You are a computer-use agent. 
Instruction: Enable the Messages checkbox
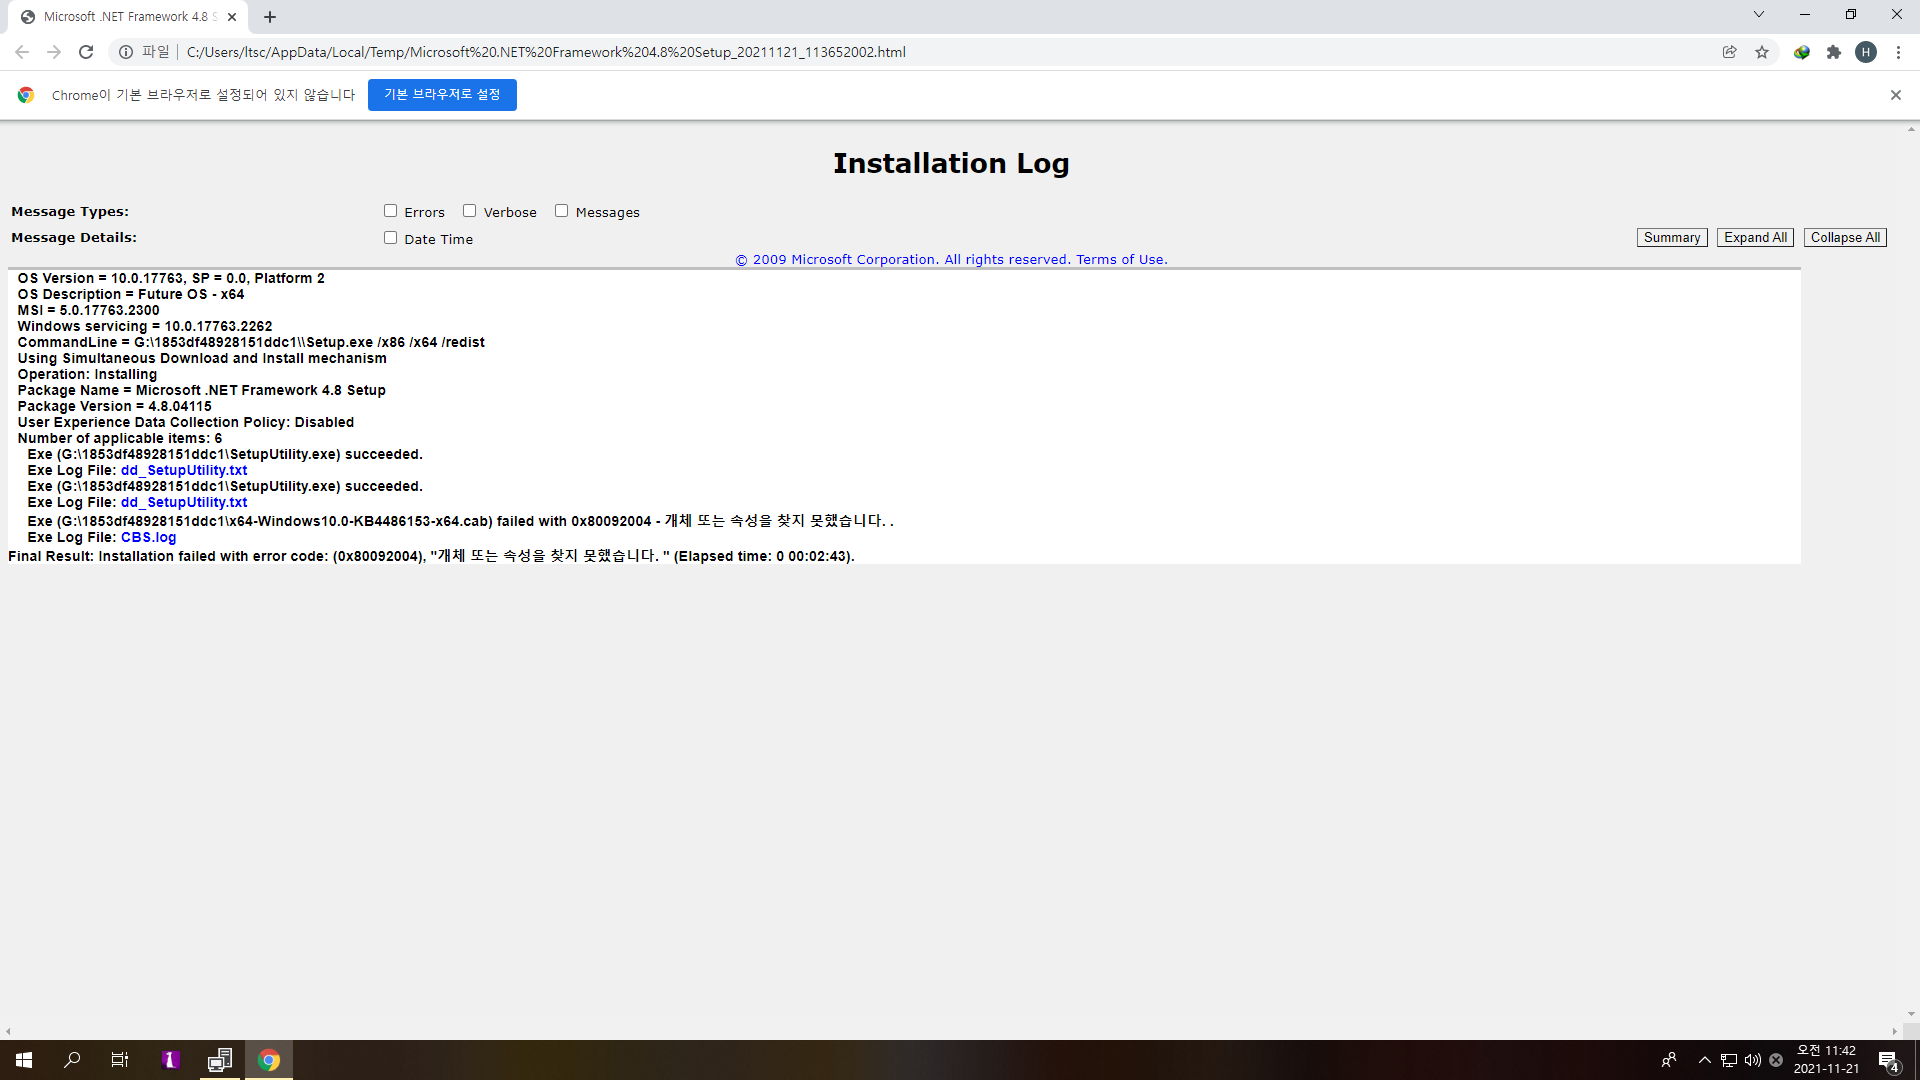562,211
